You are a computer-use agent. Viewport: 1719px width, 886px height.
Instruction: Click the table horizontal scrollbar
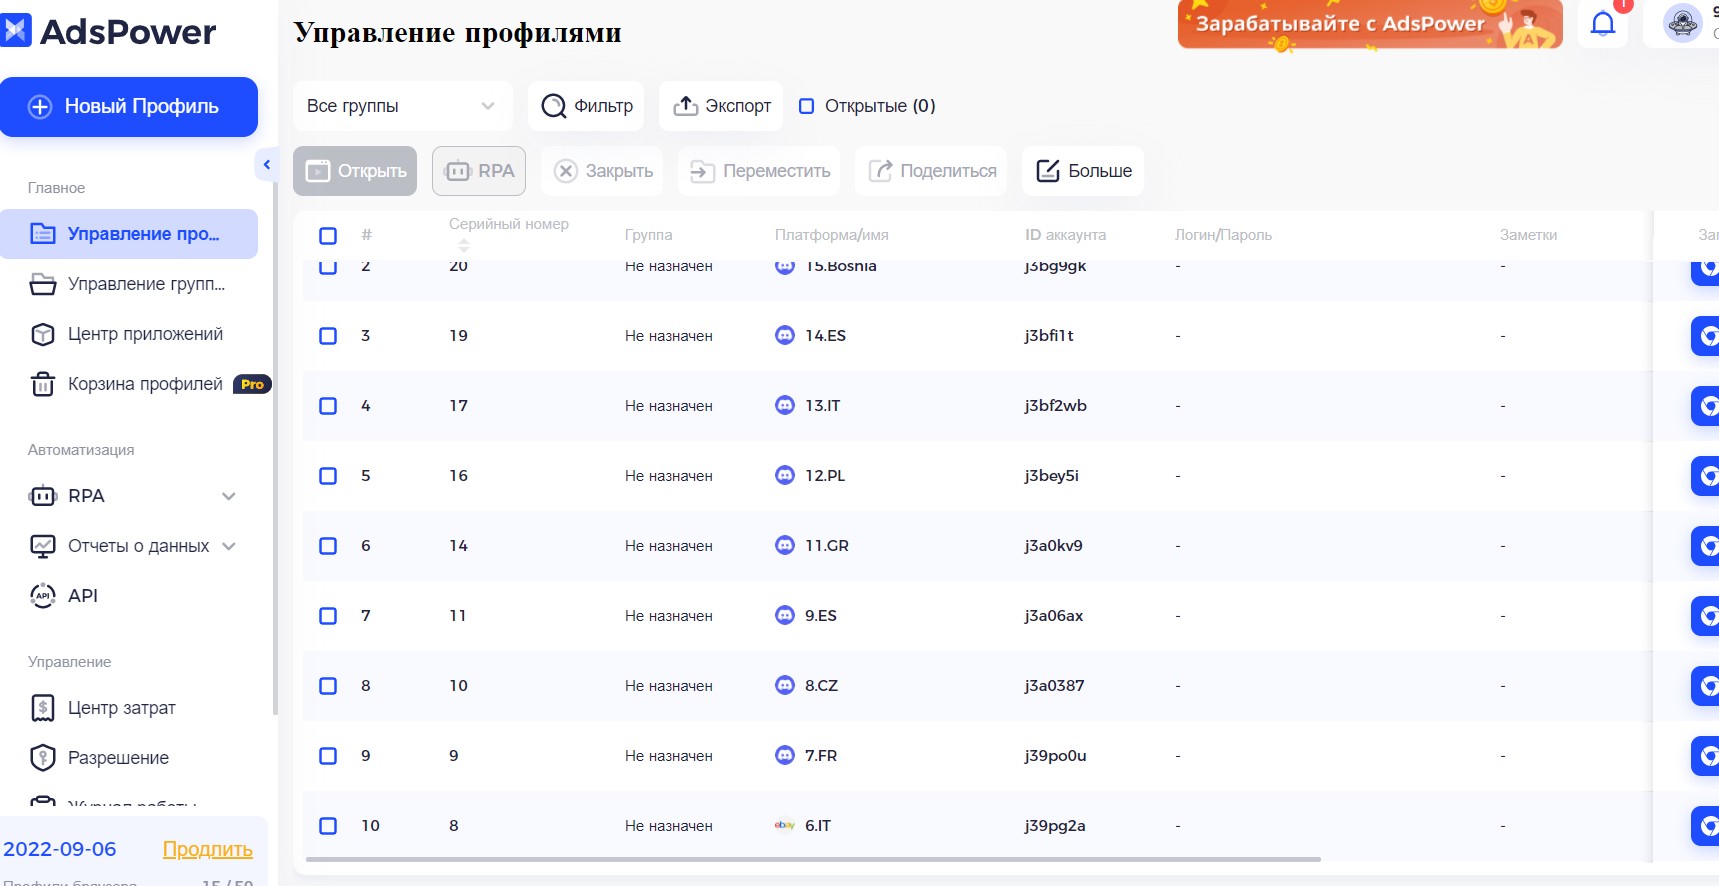(x=813, y=859)
